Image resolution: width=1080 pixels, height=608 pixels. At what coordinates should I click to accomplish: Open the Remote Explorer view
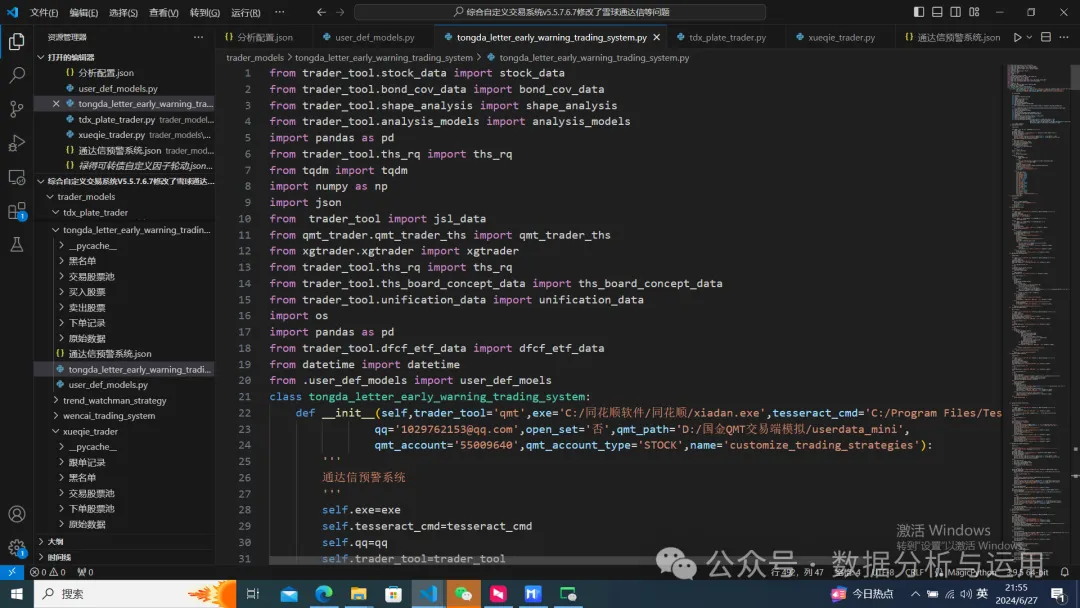click(x=17, y=177)
